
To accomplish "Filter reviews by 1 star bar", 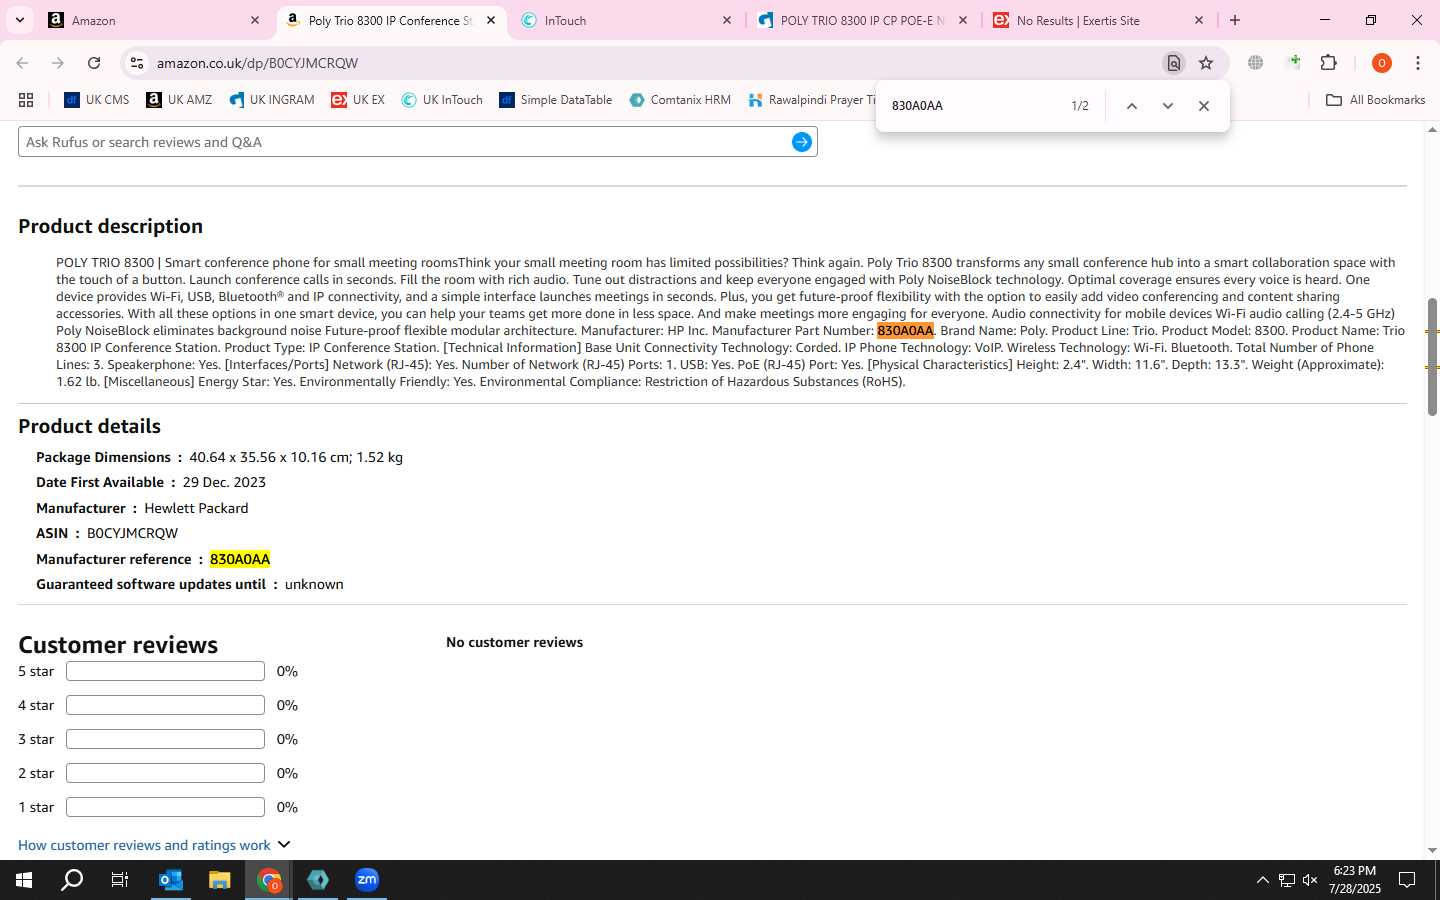I will (x=165, y=807).
